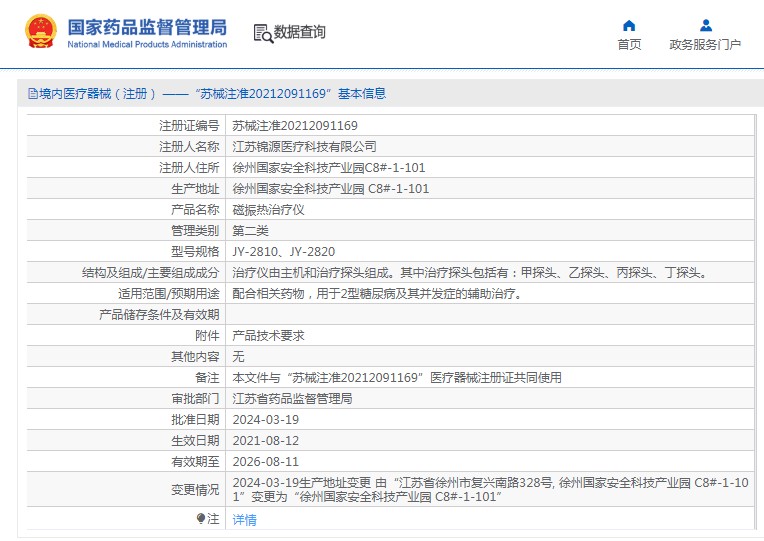Click approval date 2024-03-19
Viewport: 764px width, 541px height.
[x=266, y=419]
